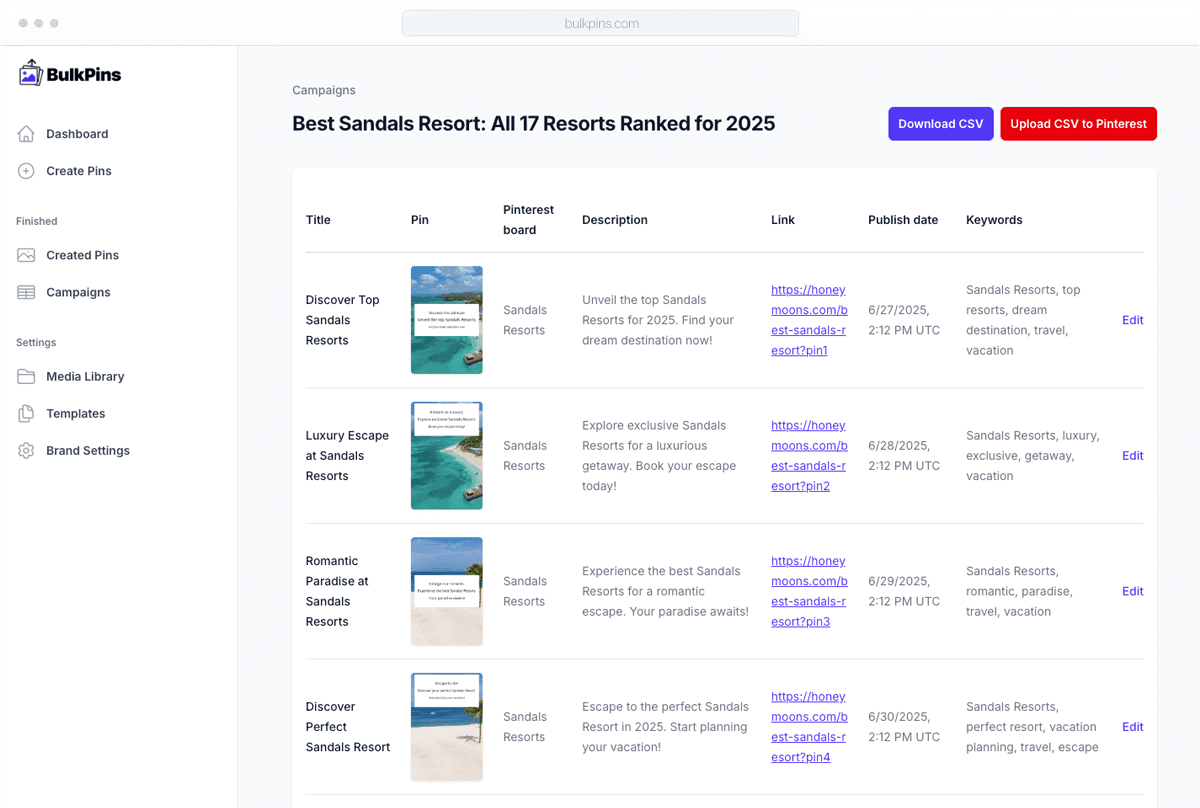Open link ending in ?pin3
The image size is (1200, 808).
coord(809,591)
